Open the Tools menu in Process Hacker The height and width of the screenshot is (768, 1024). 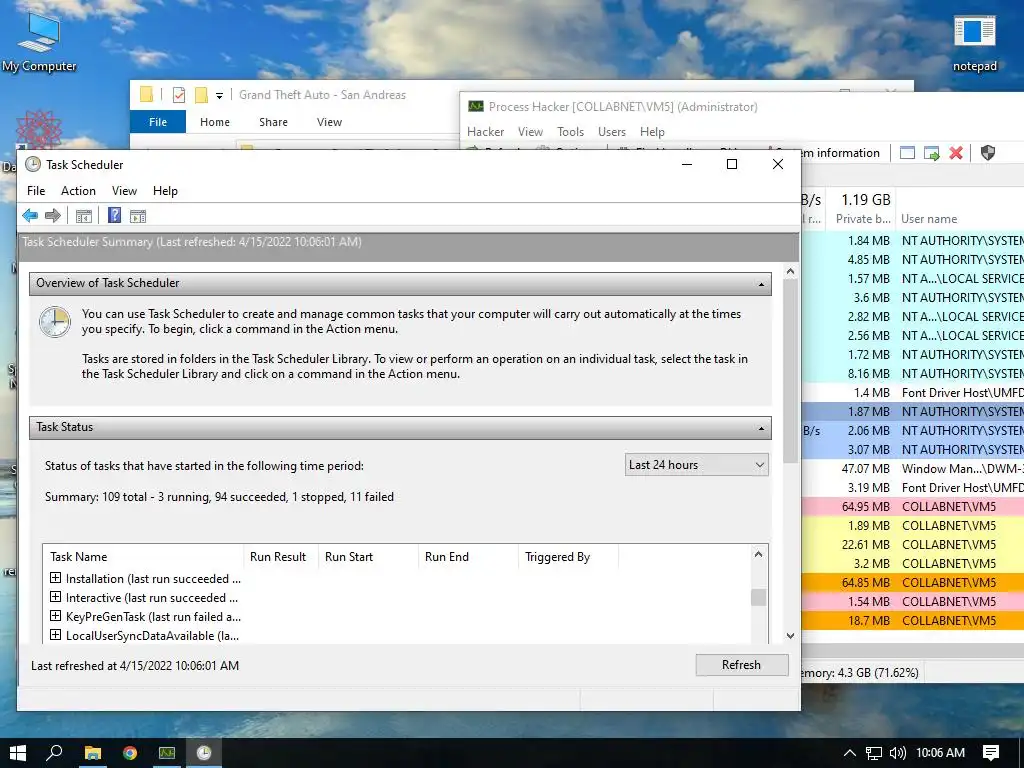pyautogui.click(x=570, y=132)
